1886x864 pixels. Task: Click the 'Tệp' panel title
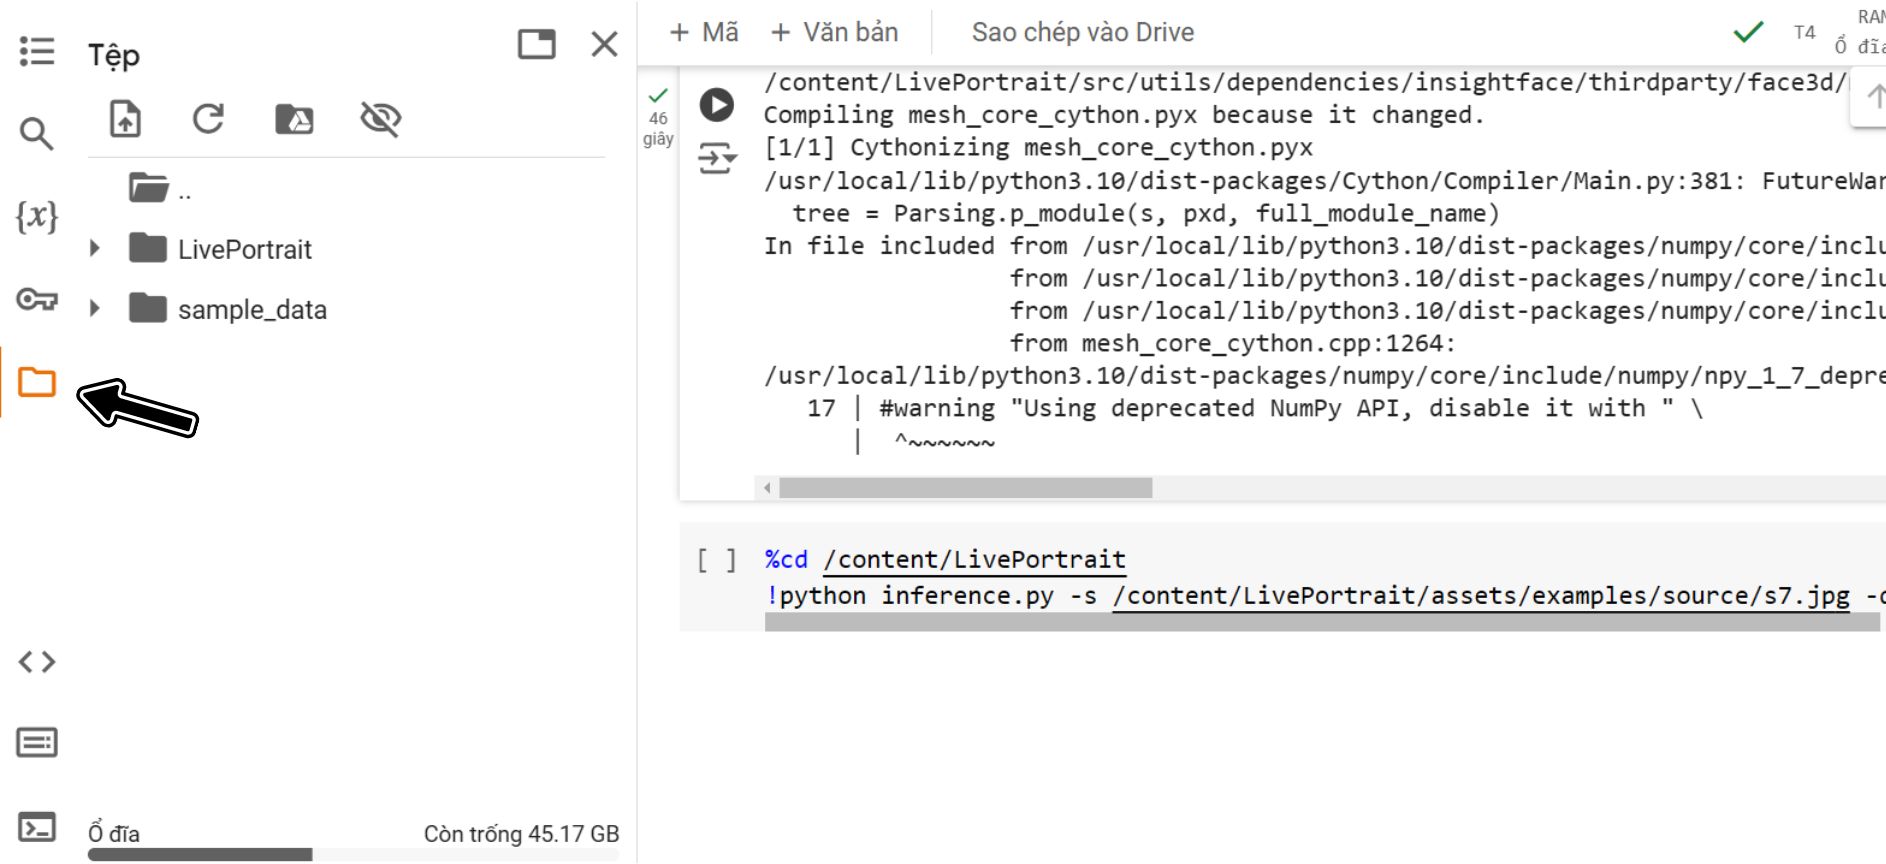click(x=114, y=55)
